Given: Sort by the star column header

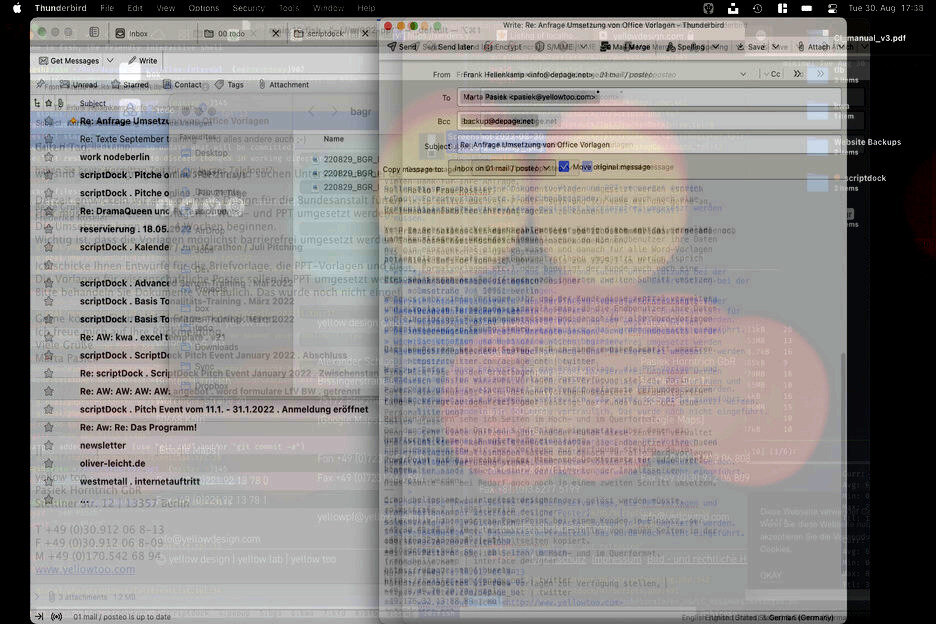Looking at the screenshot, I should click(x=49, y=103).
